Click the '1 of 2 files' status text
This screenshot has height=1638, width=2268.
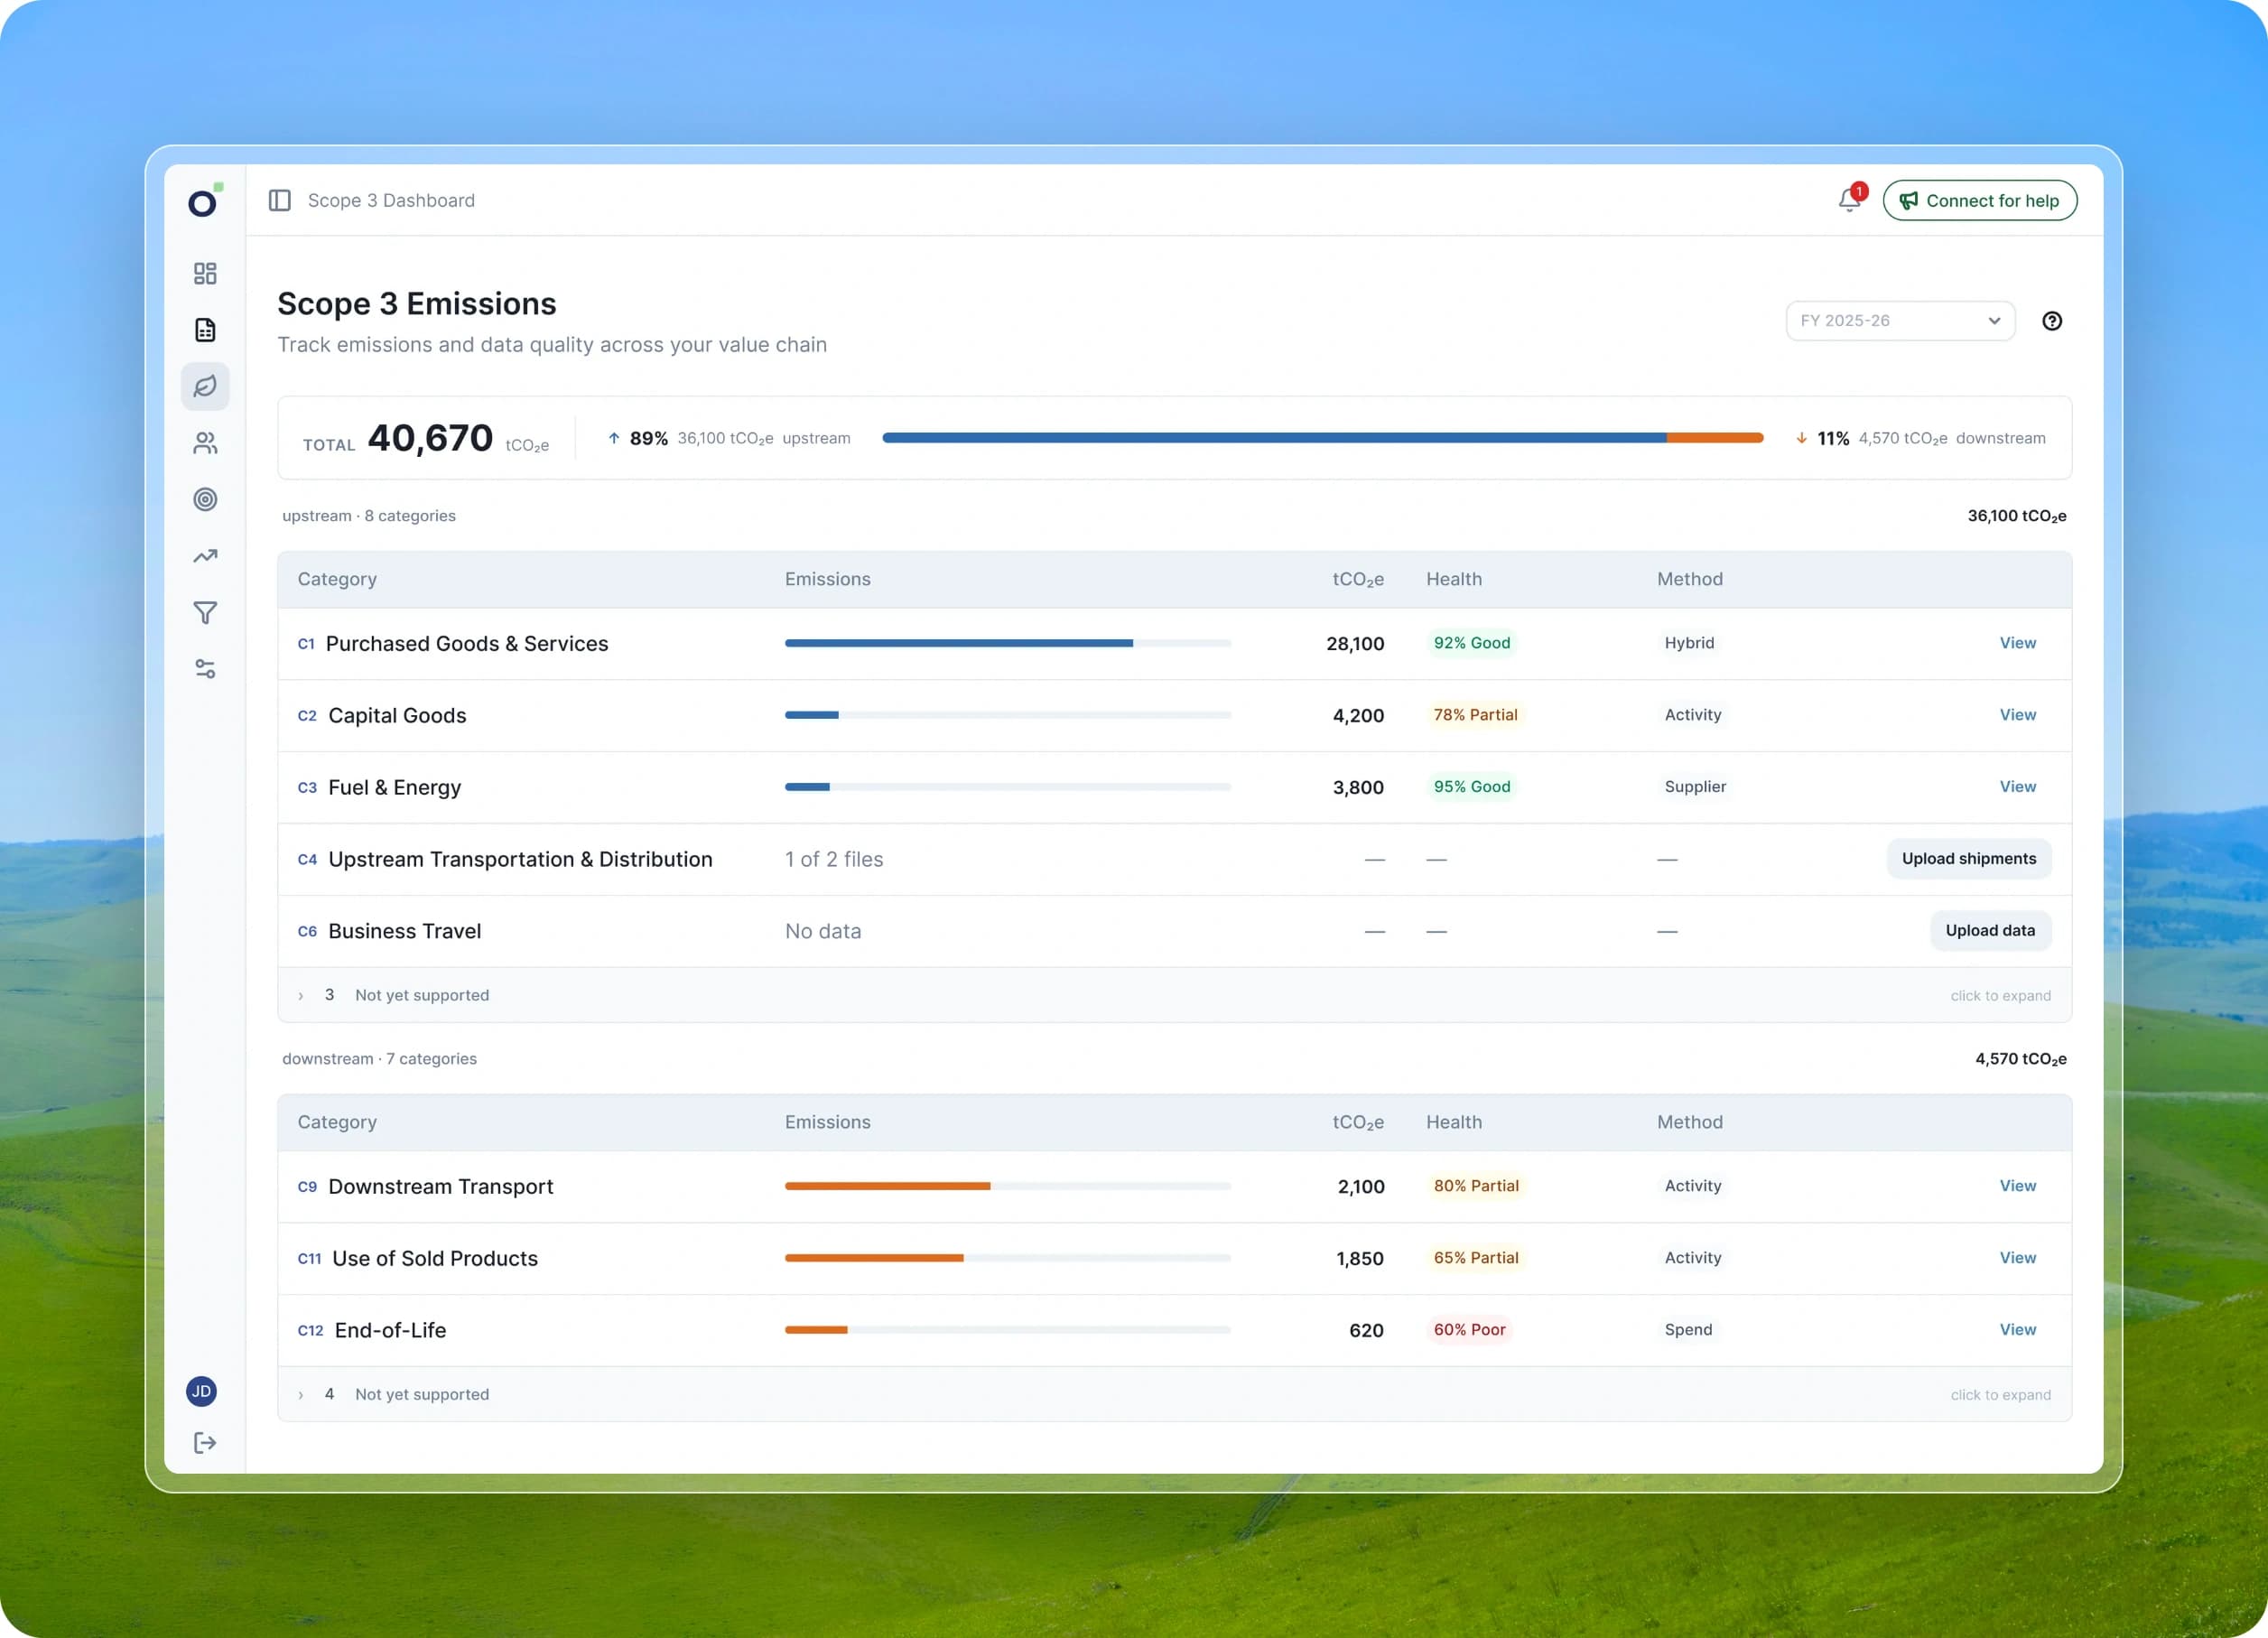coord(834,859)
